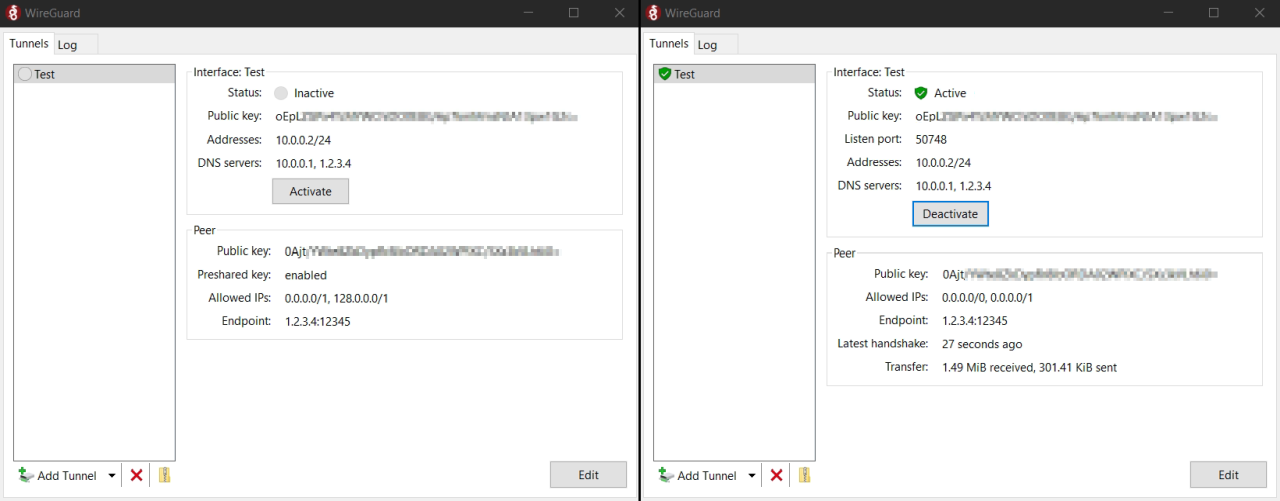The width and height of the screenshot is (1280, 501).
Task: Click Listen port value 50748
Action: click(x=931, y=140)
